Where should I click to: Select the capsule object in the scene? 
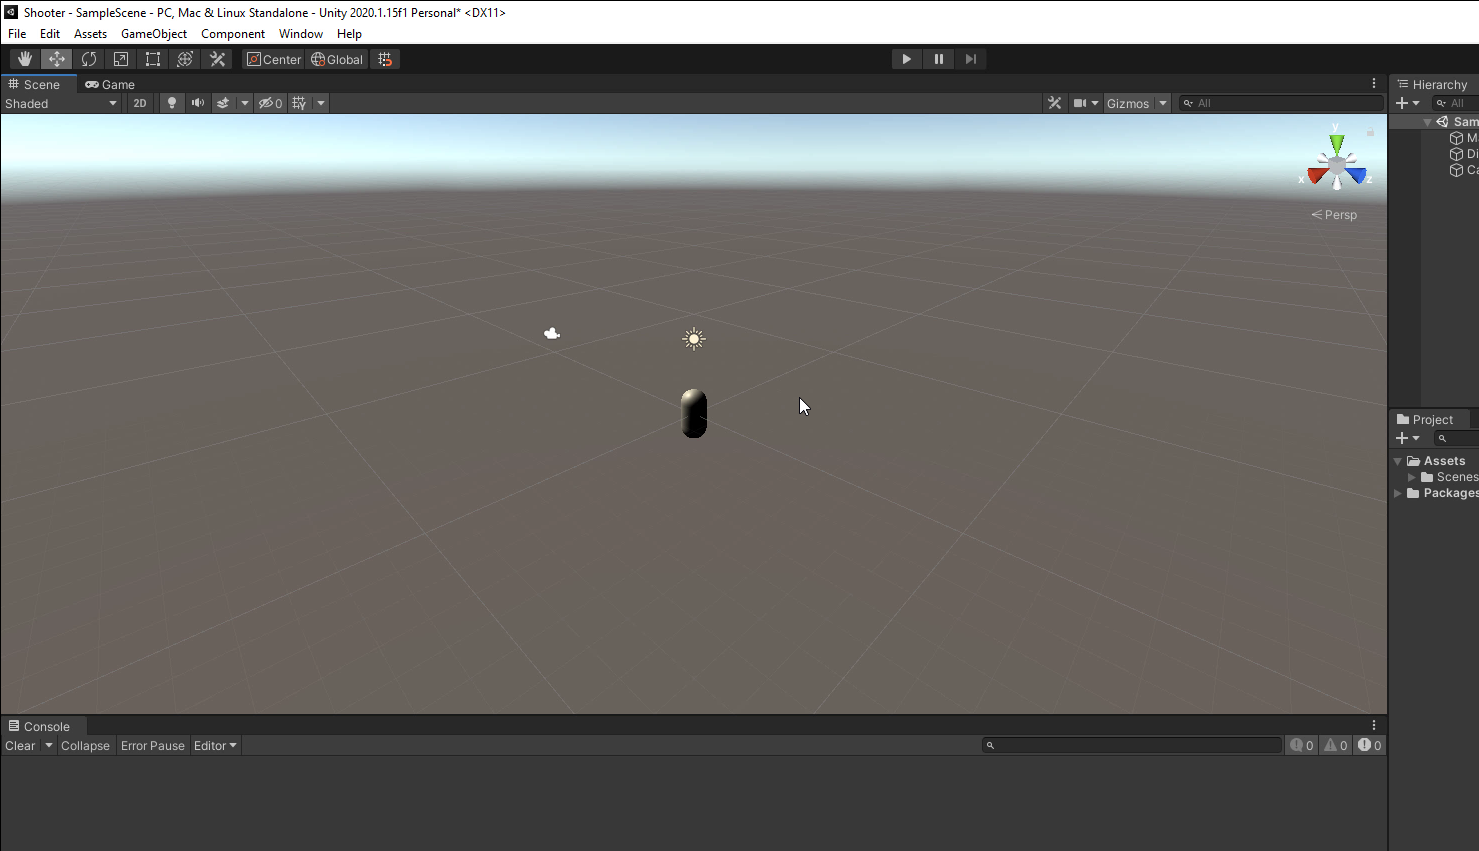coord(694,413)
